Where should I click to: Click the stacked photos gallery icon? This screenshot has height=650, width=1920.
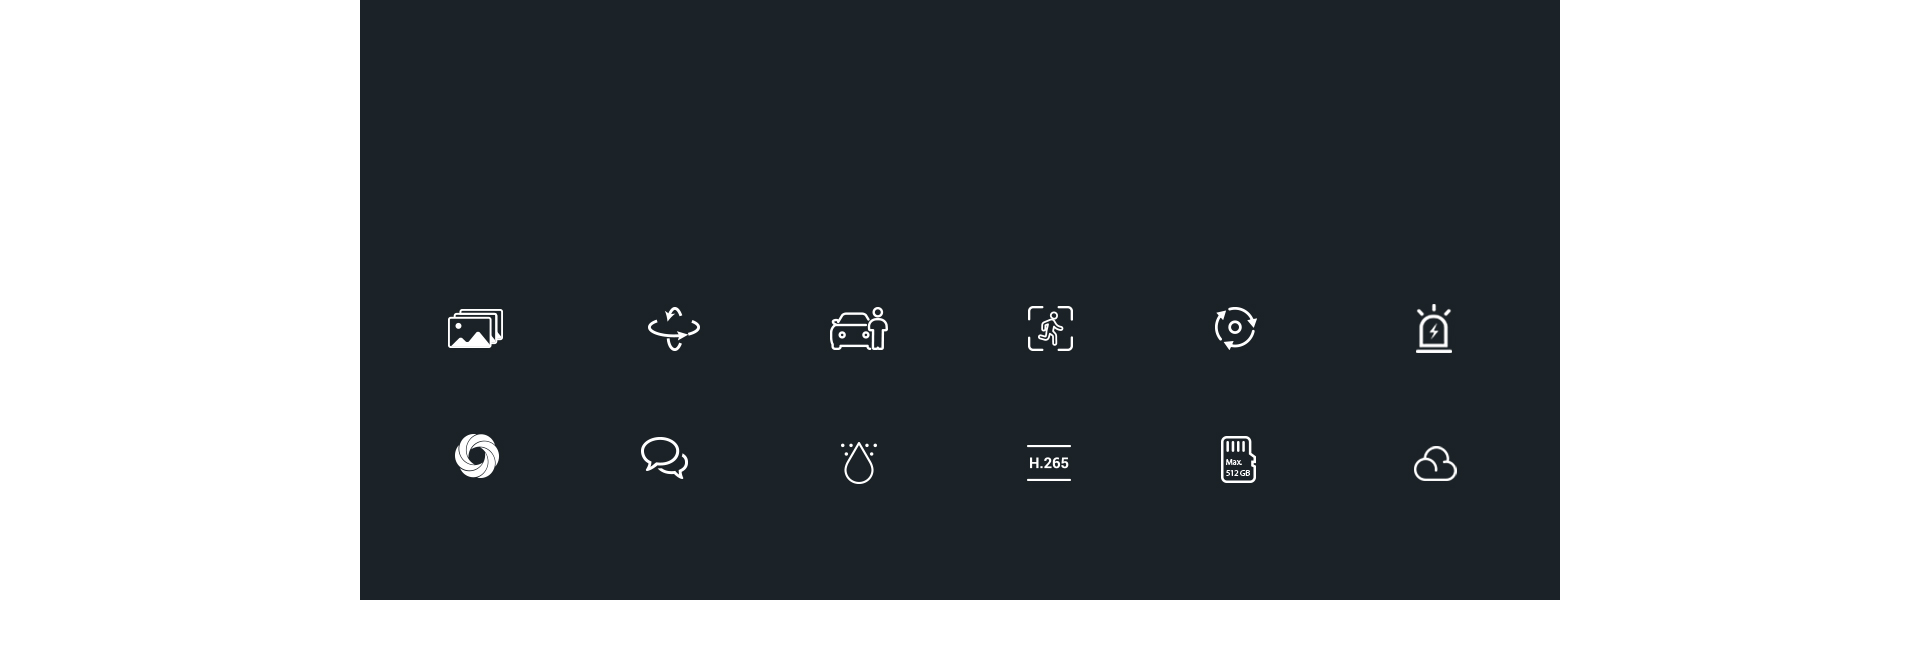475,328
